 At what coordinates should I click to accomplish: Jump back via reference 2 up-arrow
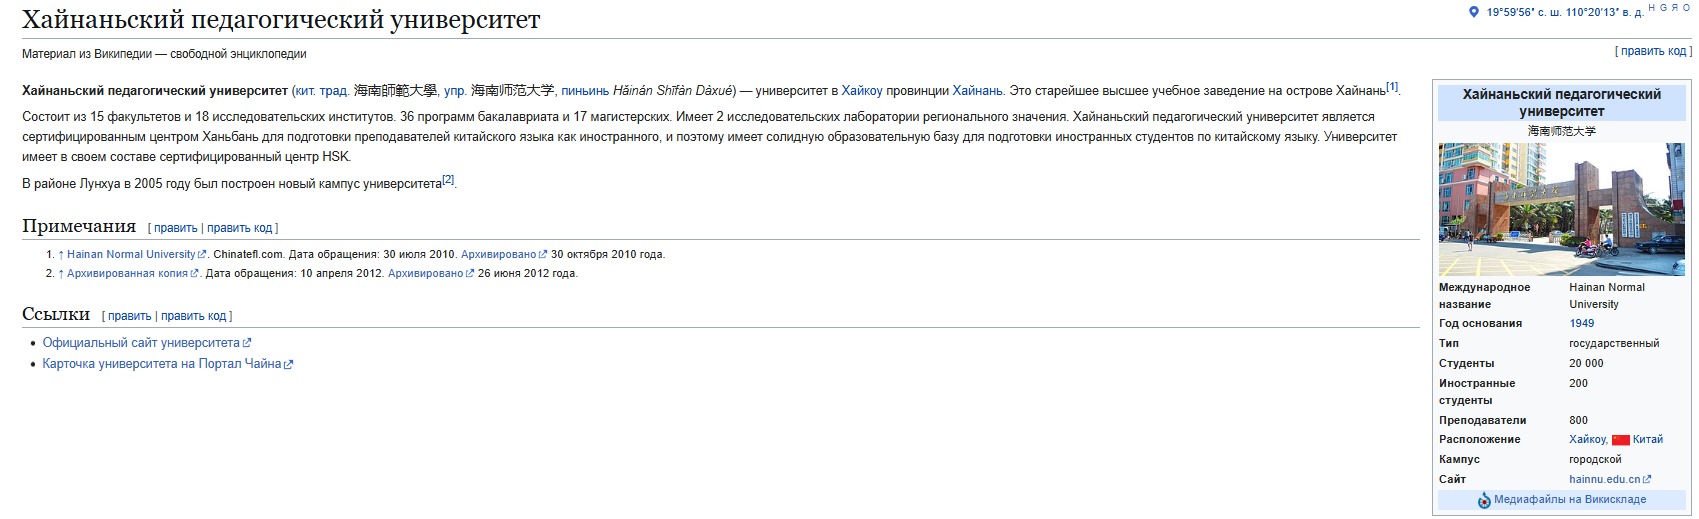(x=61, y=274)
